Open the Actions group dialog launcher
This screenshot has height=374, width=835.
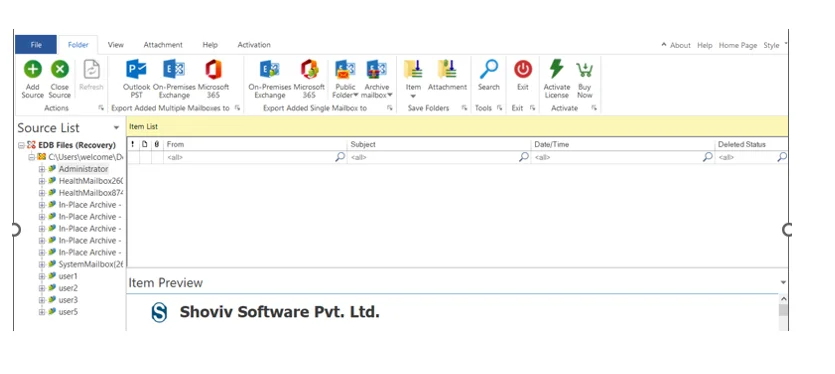tap(101, 108)
